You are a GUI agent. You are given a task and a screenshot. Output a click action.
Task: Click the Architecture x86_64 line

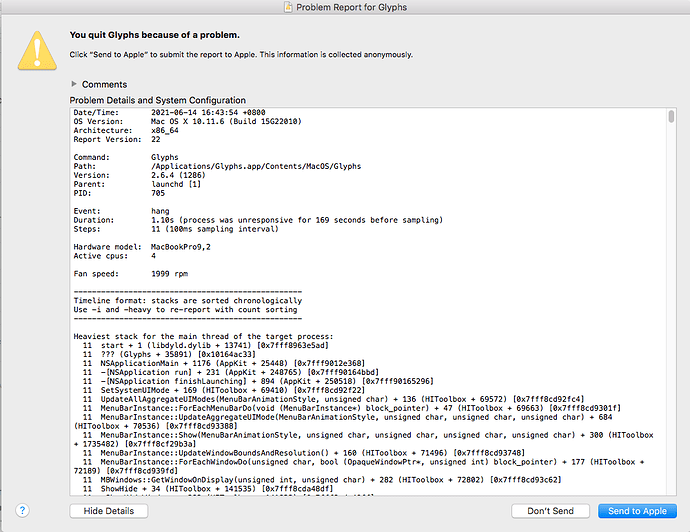[126, 131]
